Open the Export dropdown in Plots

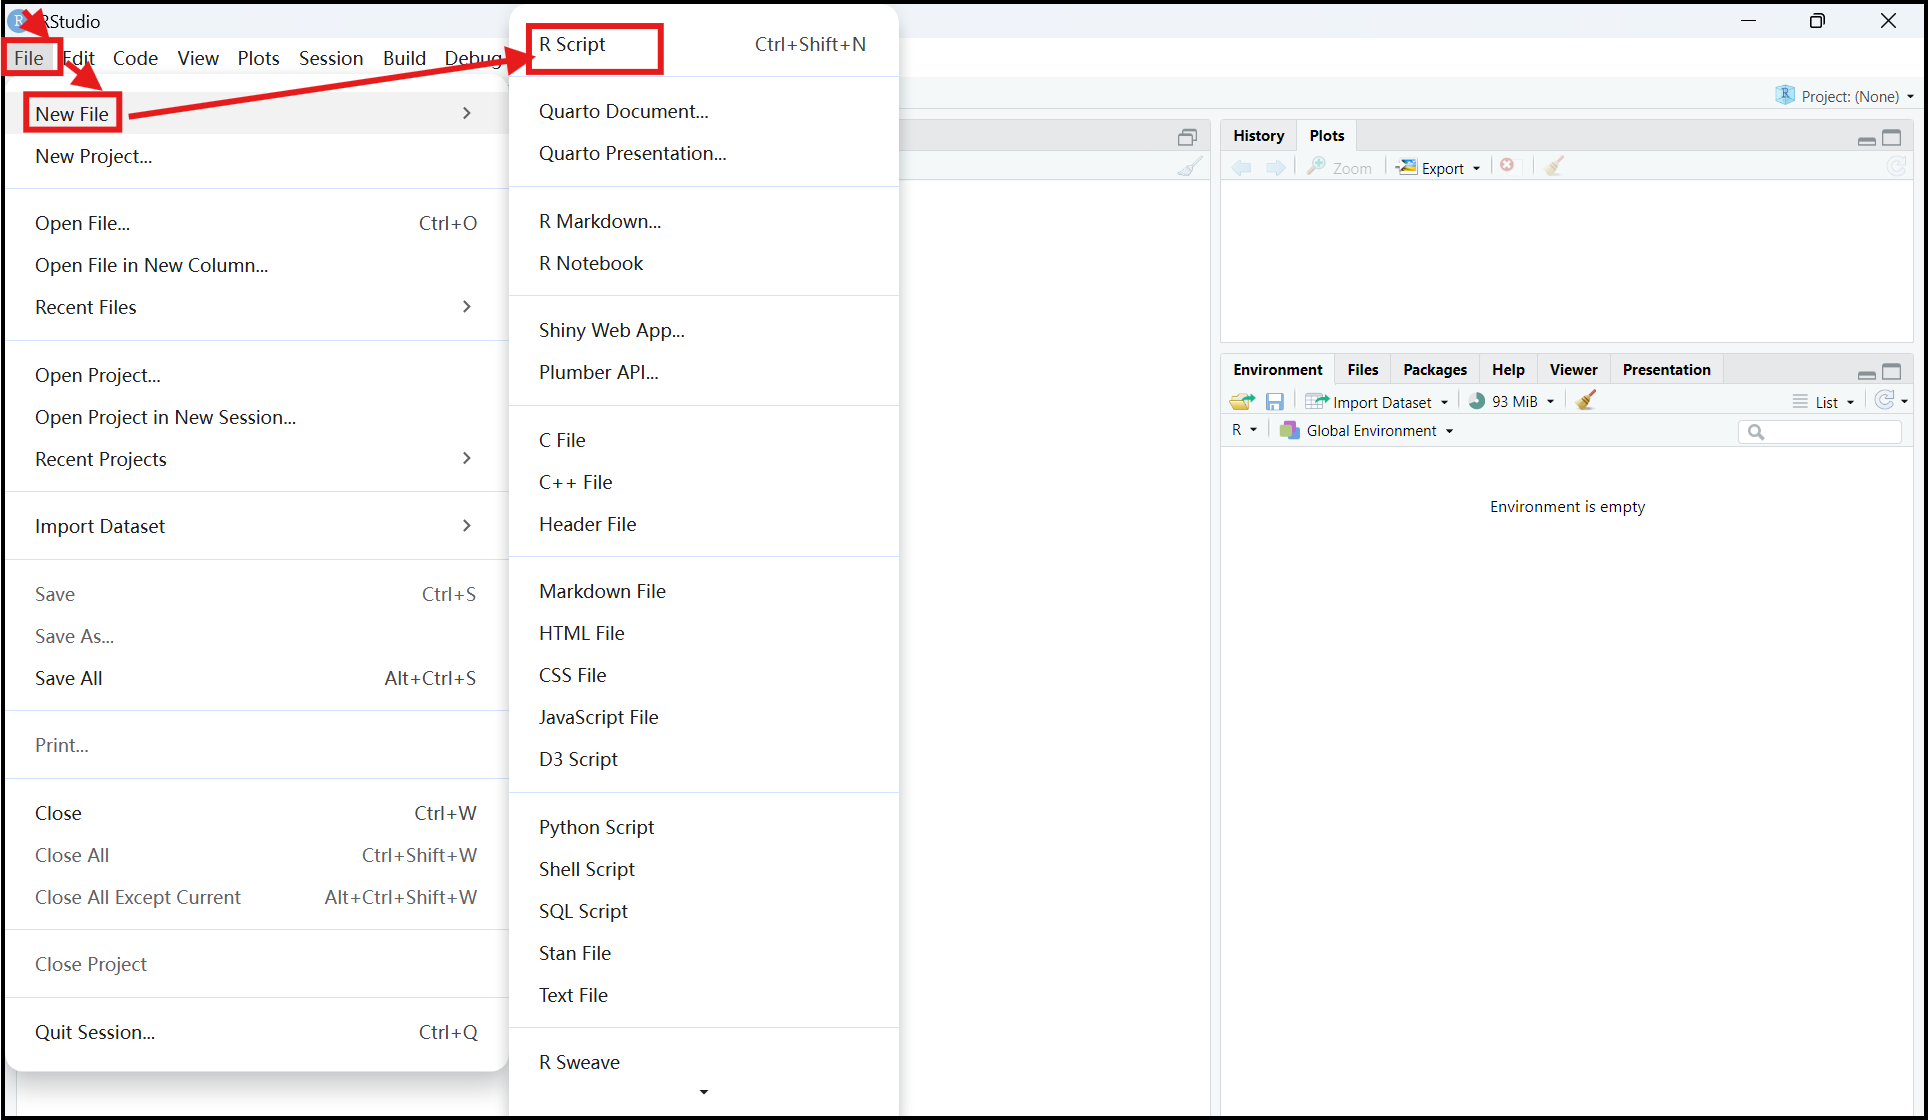pyautogui.click(x=1440, y=168)
